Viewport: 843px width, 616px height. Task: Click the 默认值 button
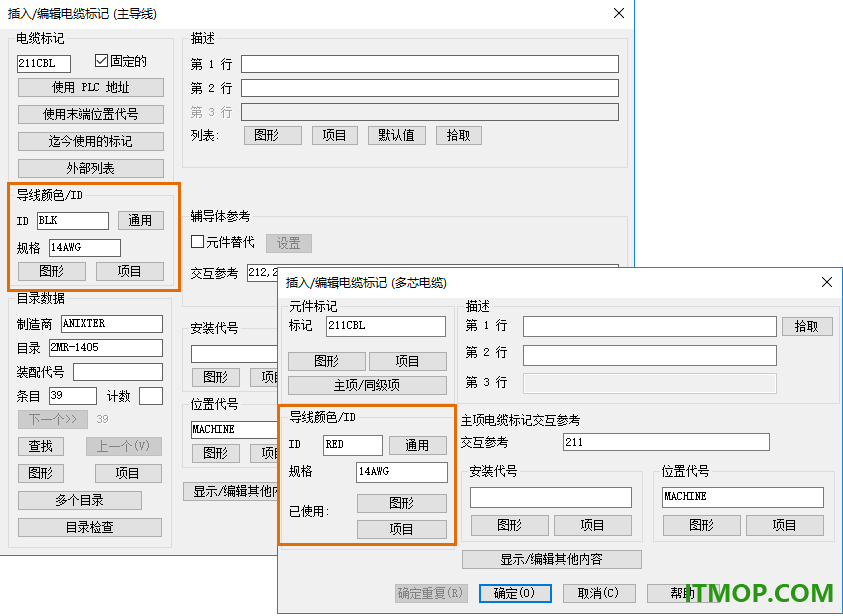pos(397,135)
